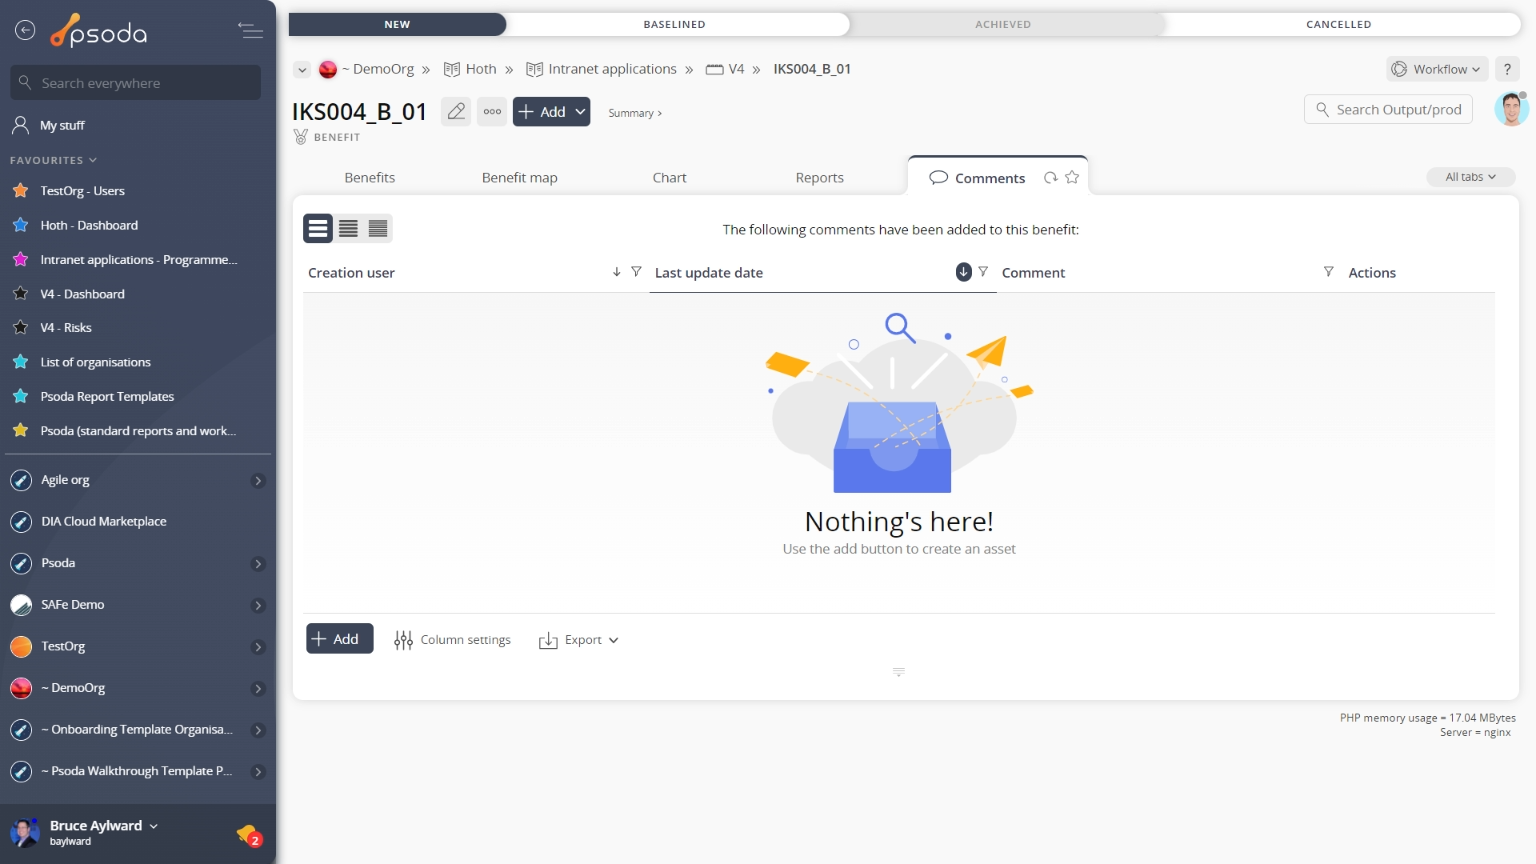
Task: Collapse the sidebar with the menu icon
Action: click(x=250, y=31)
